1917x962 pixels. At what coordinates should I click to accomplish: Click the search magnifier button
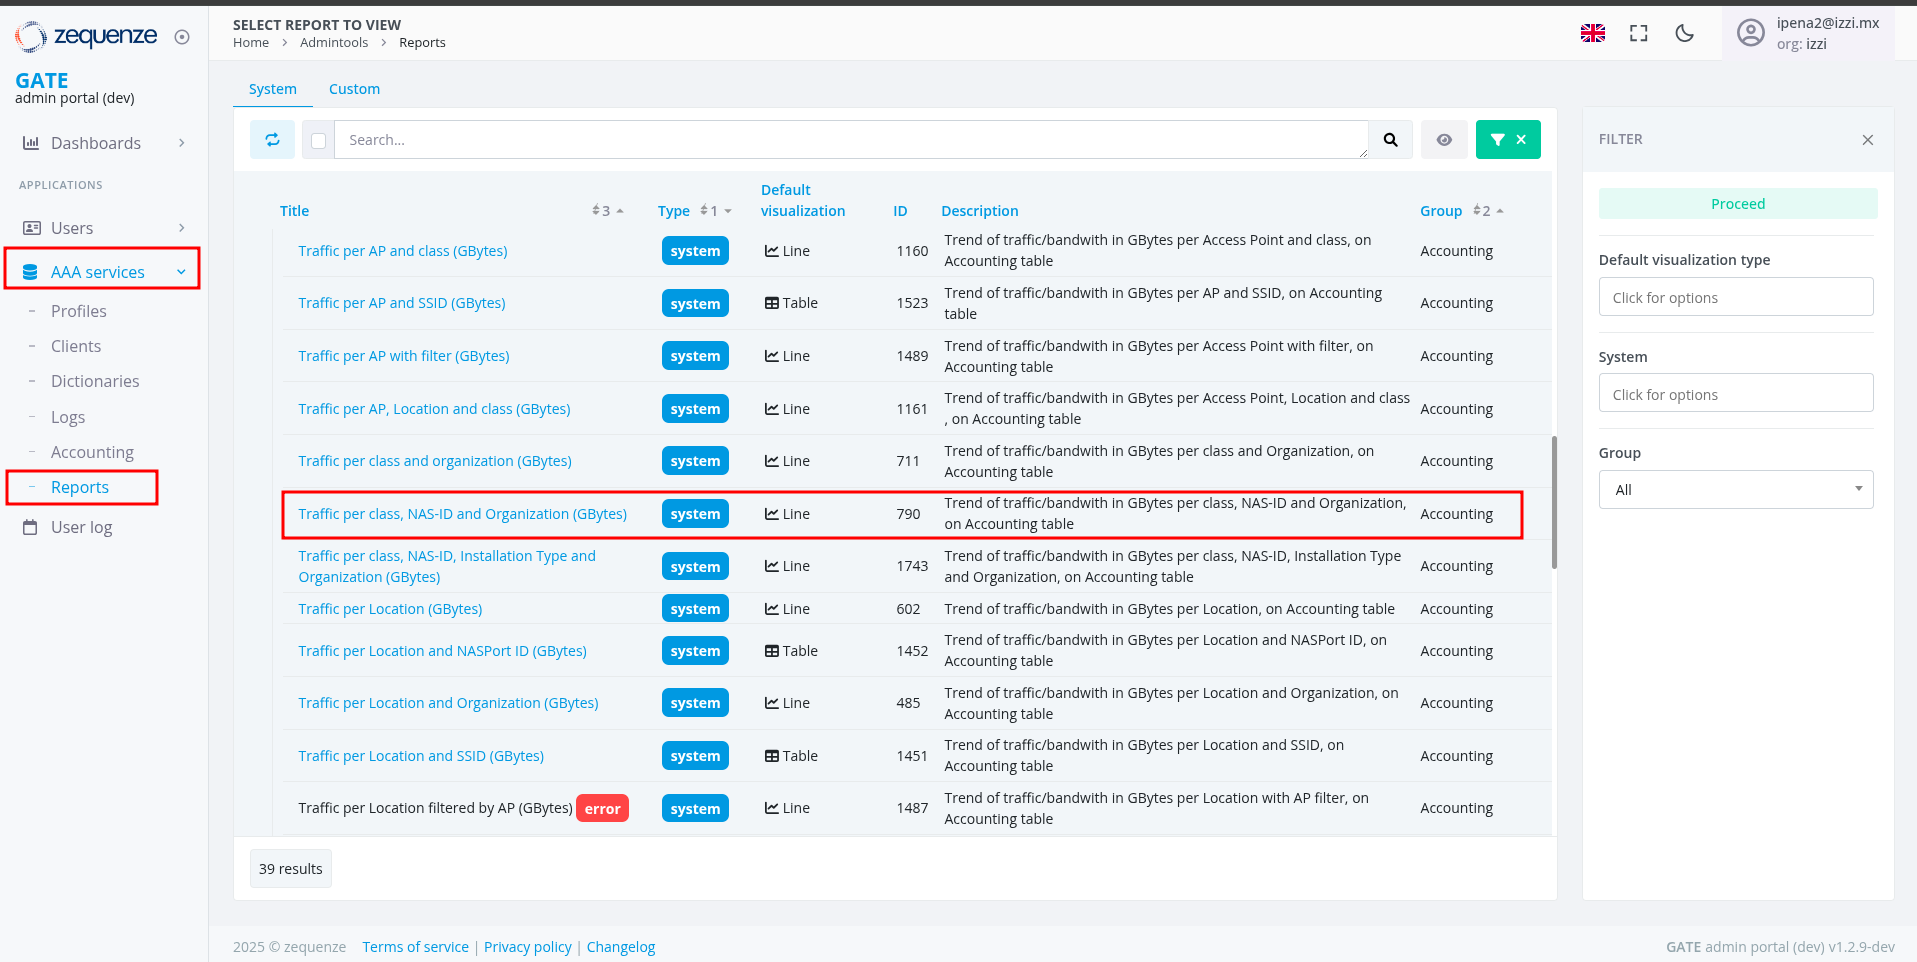[x=1390, y=140]
